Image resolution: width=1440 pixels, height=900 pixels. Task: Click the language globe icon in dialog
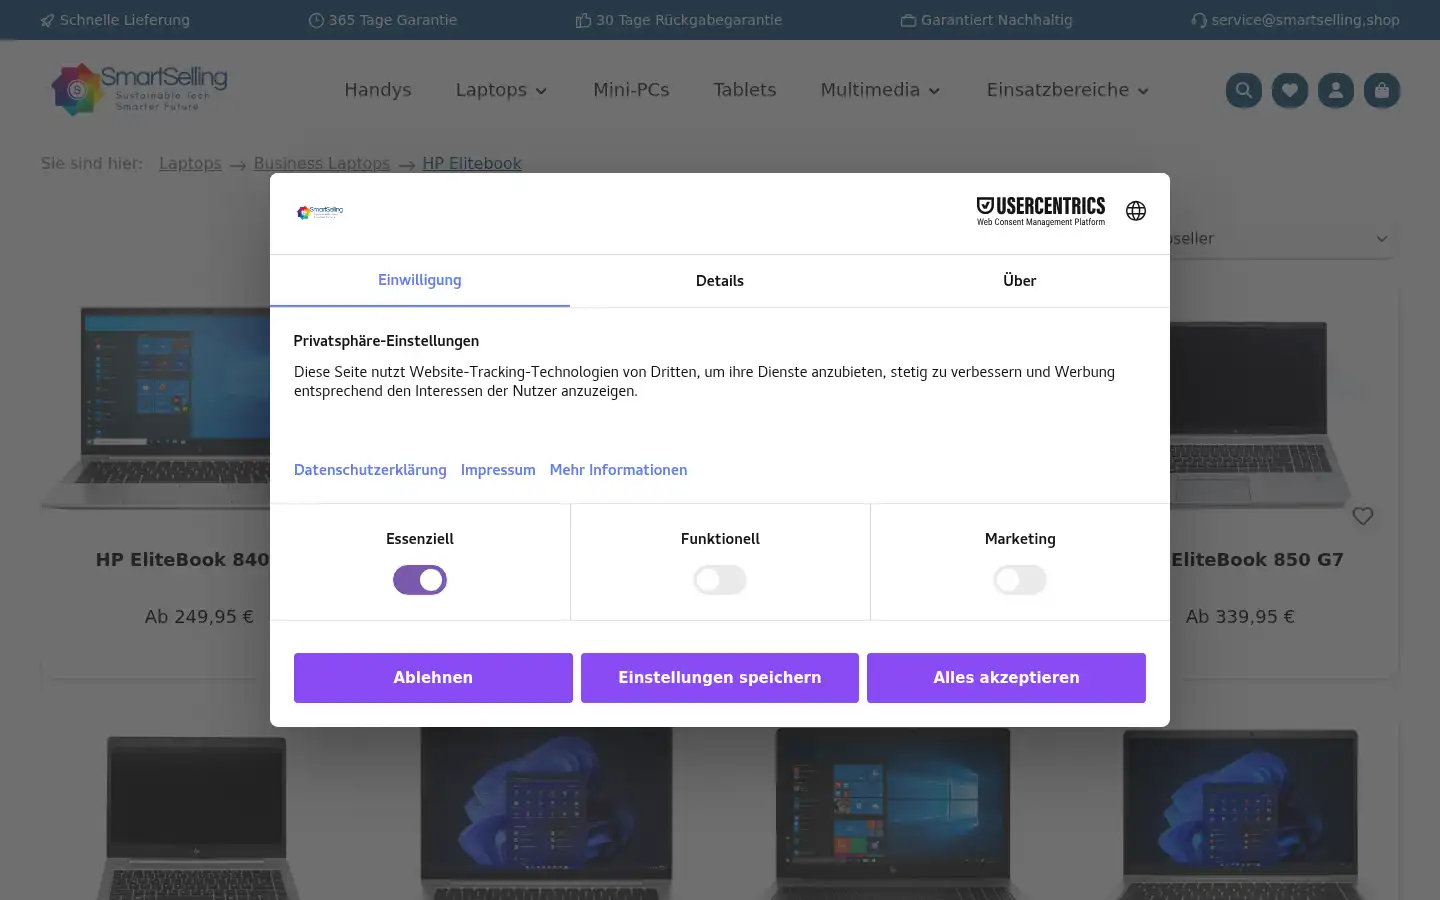[x=1136, y=211]
